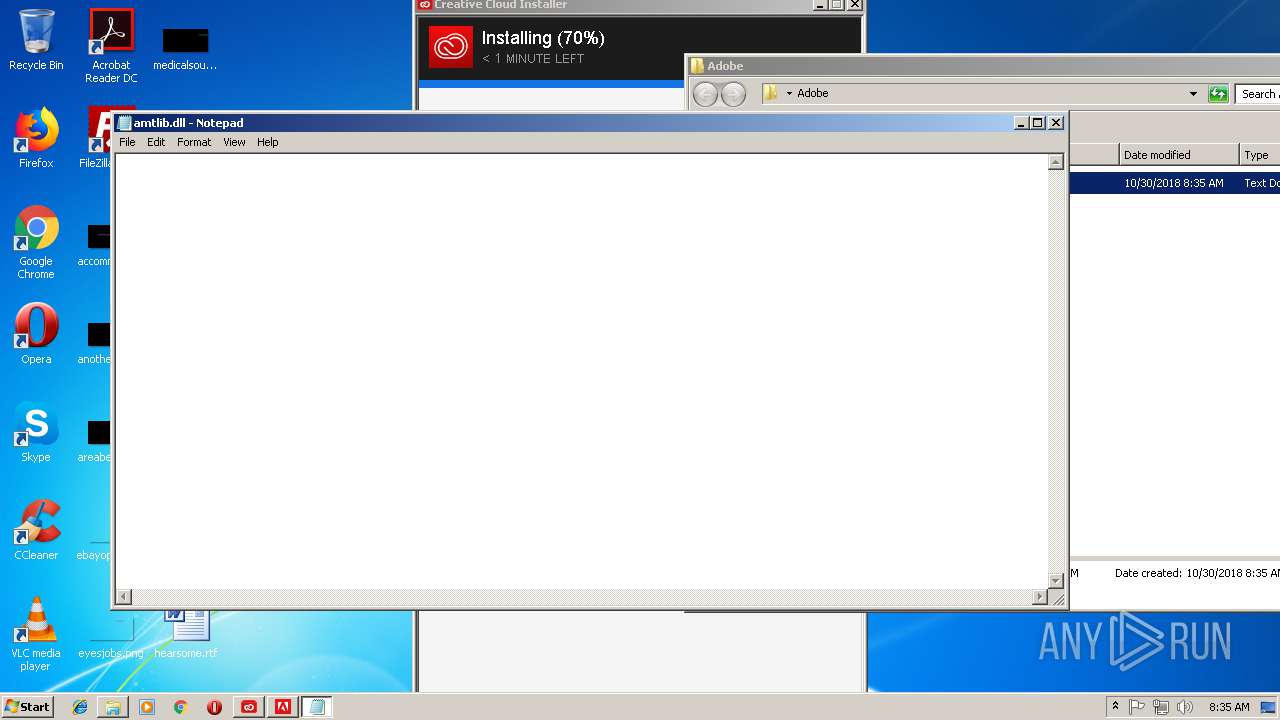The height and width of the screenshot is (720, 1280).
Task: Expand the breadcrumb arrow before Adobe
Action: (789, 94)
